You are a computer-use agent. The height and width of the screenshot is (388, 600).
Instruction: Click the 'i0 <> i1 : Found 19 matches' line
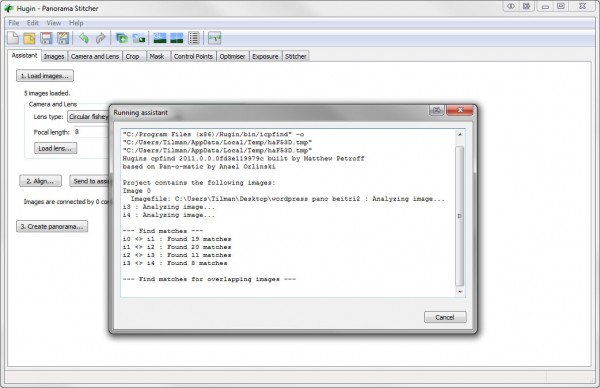(x=177, y=239)
